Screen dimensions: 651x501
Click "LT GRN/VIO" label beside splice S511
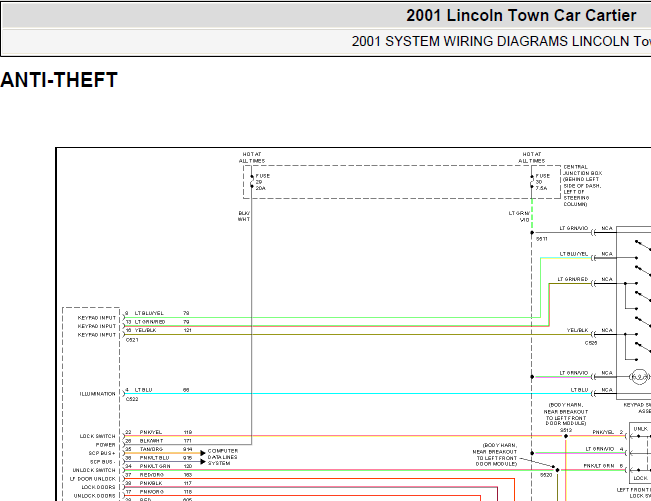[x=574, y=228]
